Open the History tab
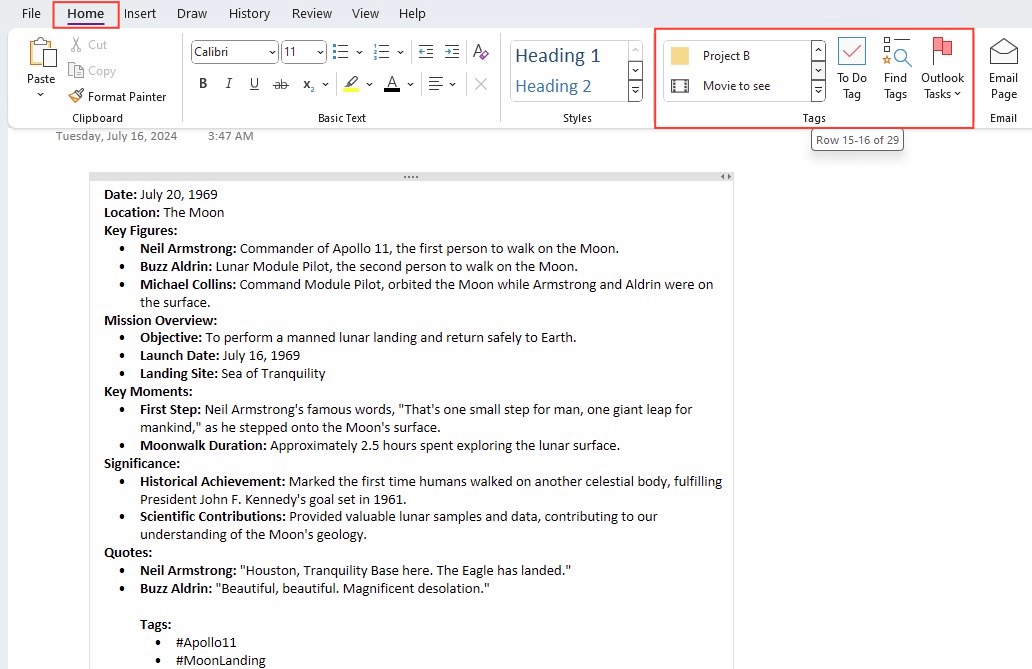This screenshot has width=1032, height=669. coord(249,14)
